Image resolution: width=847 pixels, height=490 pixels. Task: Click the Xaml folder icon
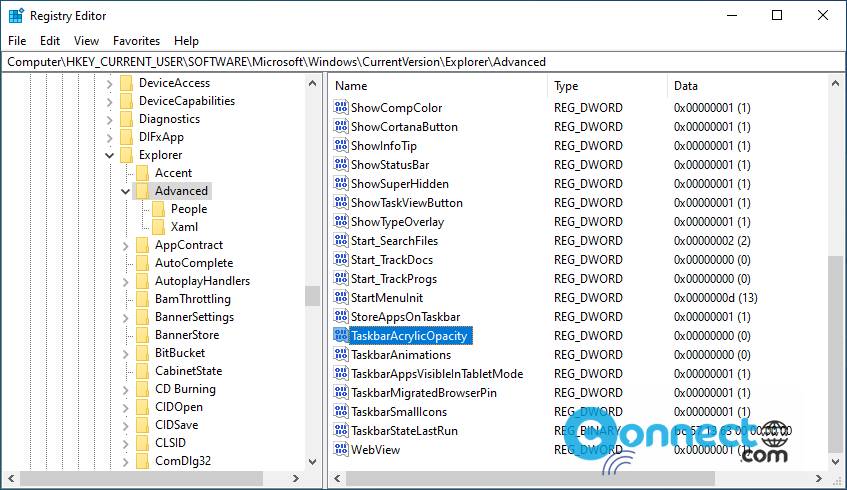(x=159, y=227)
